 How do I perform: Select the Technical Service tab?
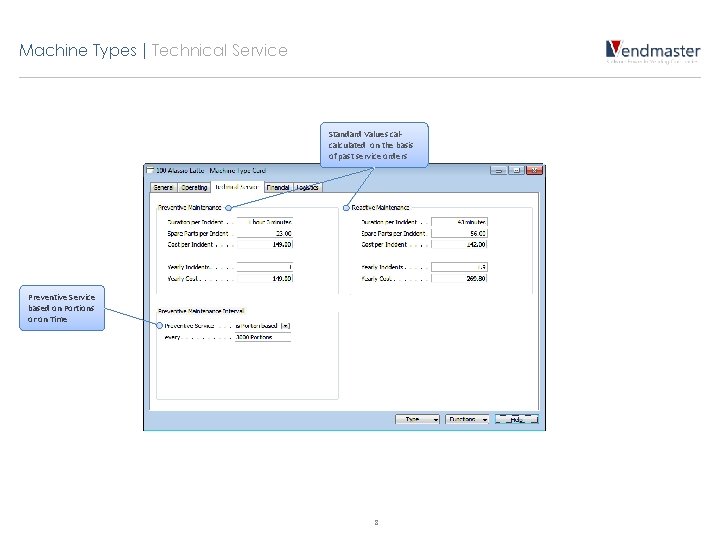(237, 187)
